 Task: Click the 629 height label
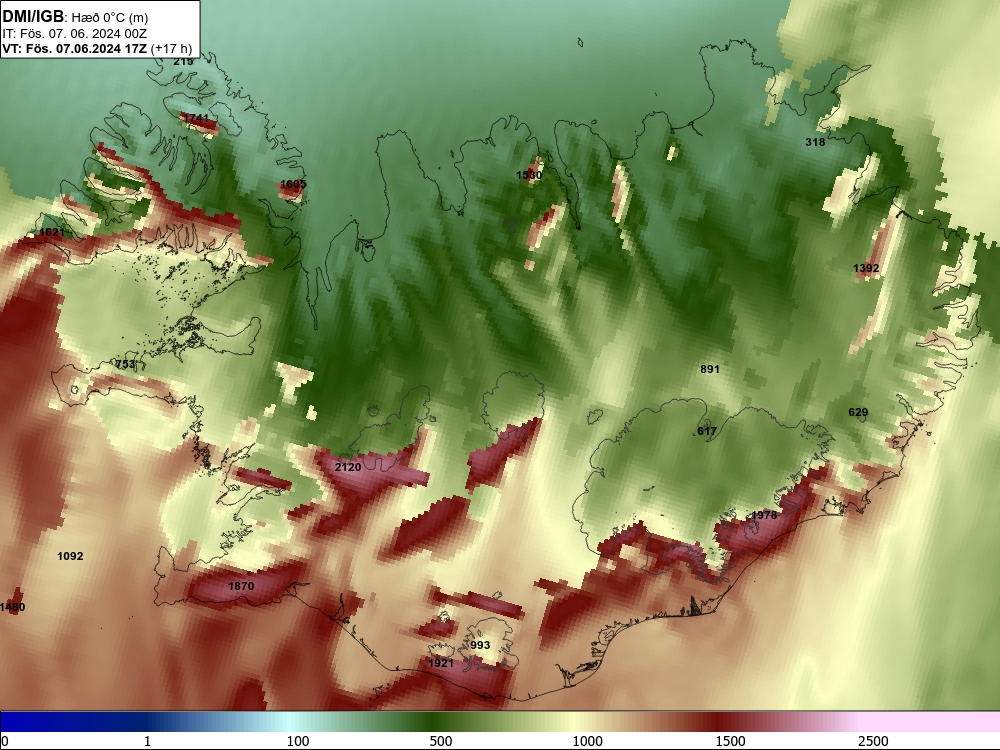click(x=858, y=413)
